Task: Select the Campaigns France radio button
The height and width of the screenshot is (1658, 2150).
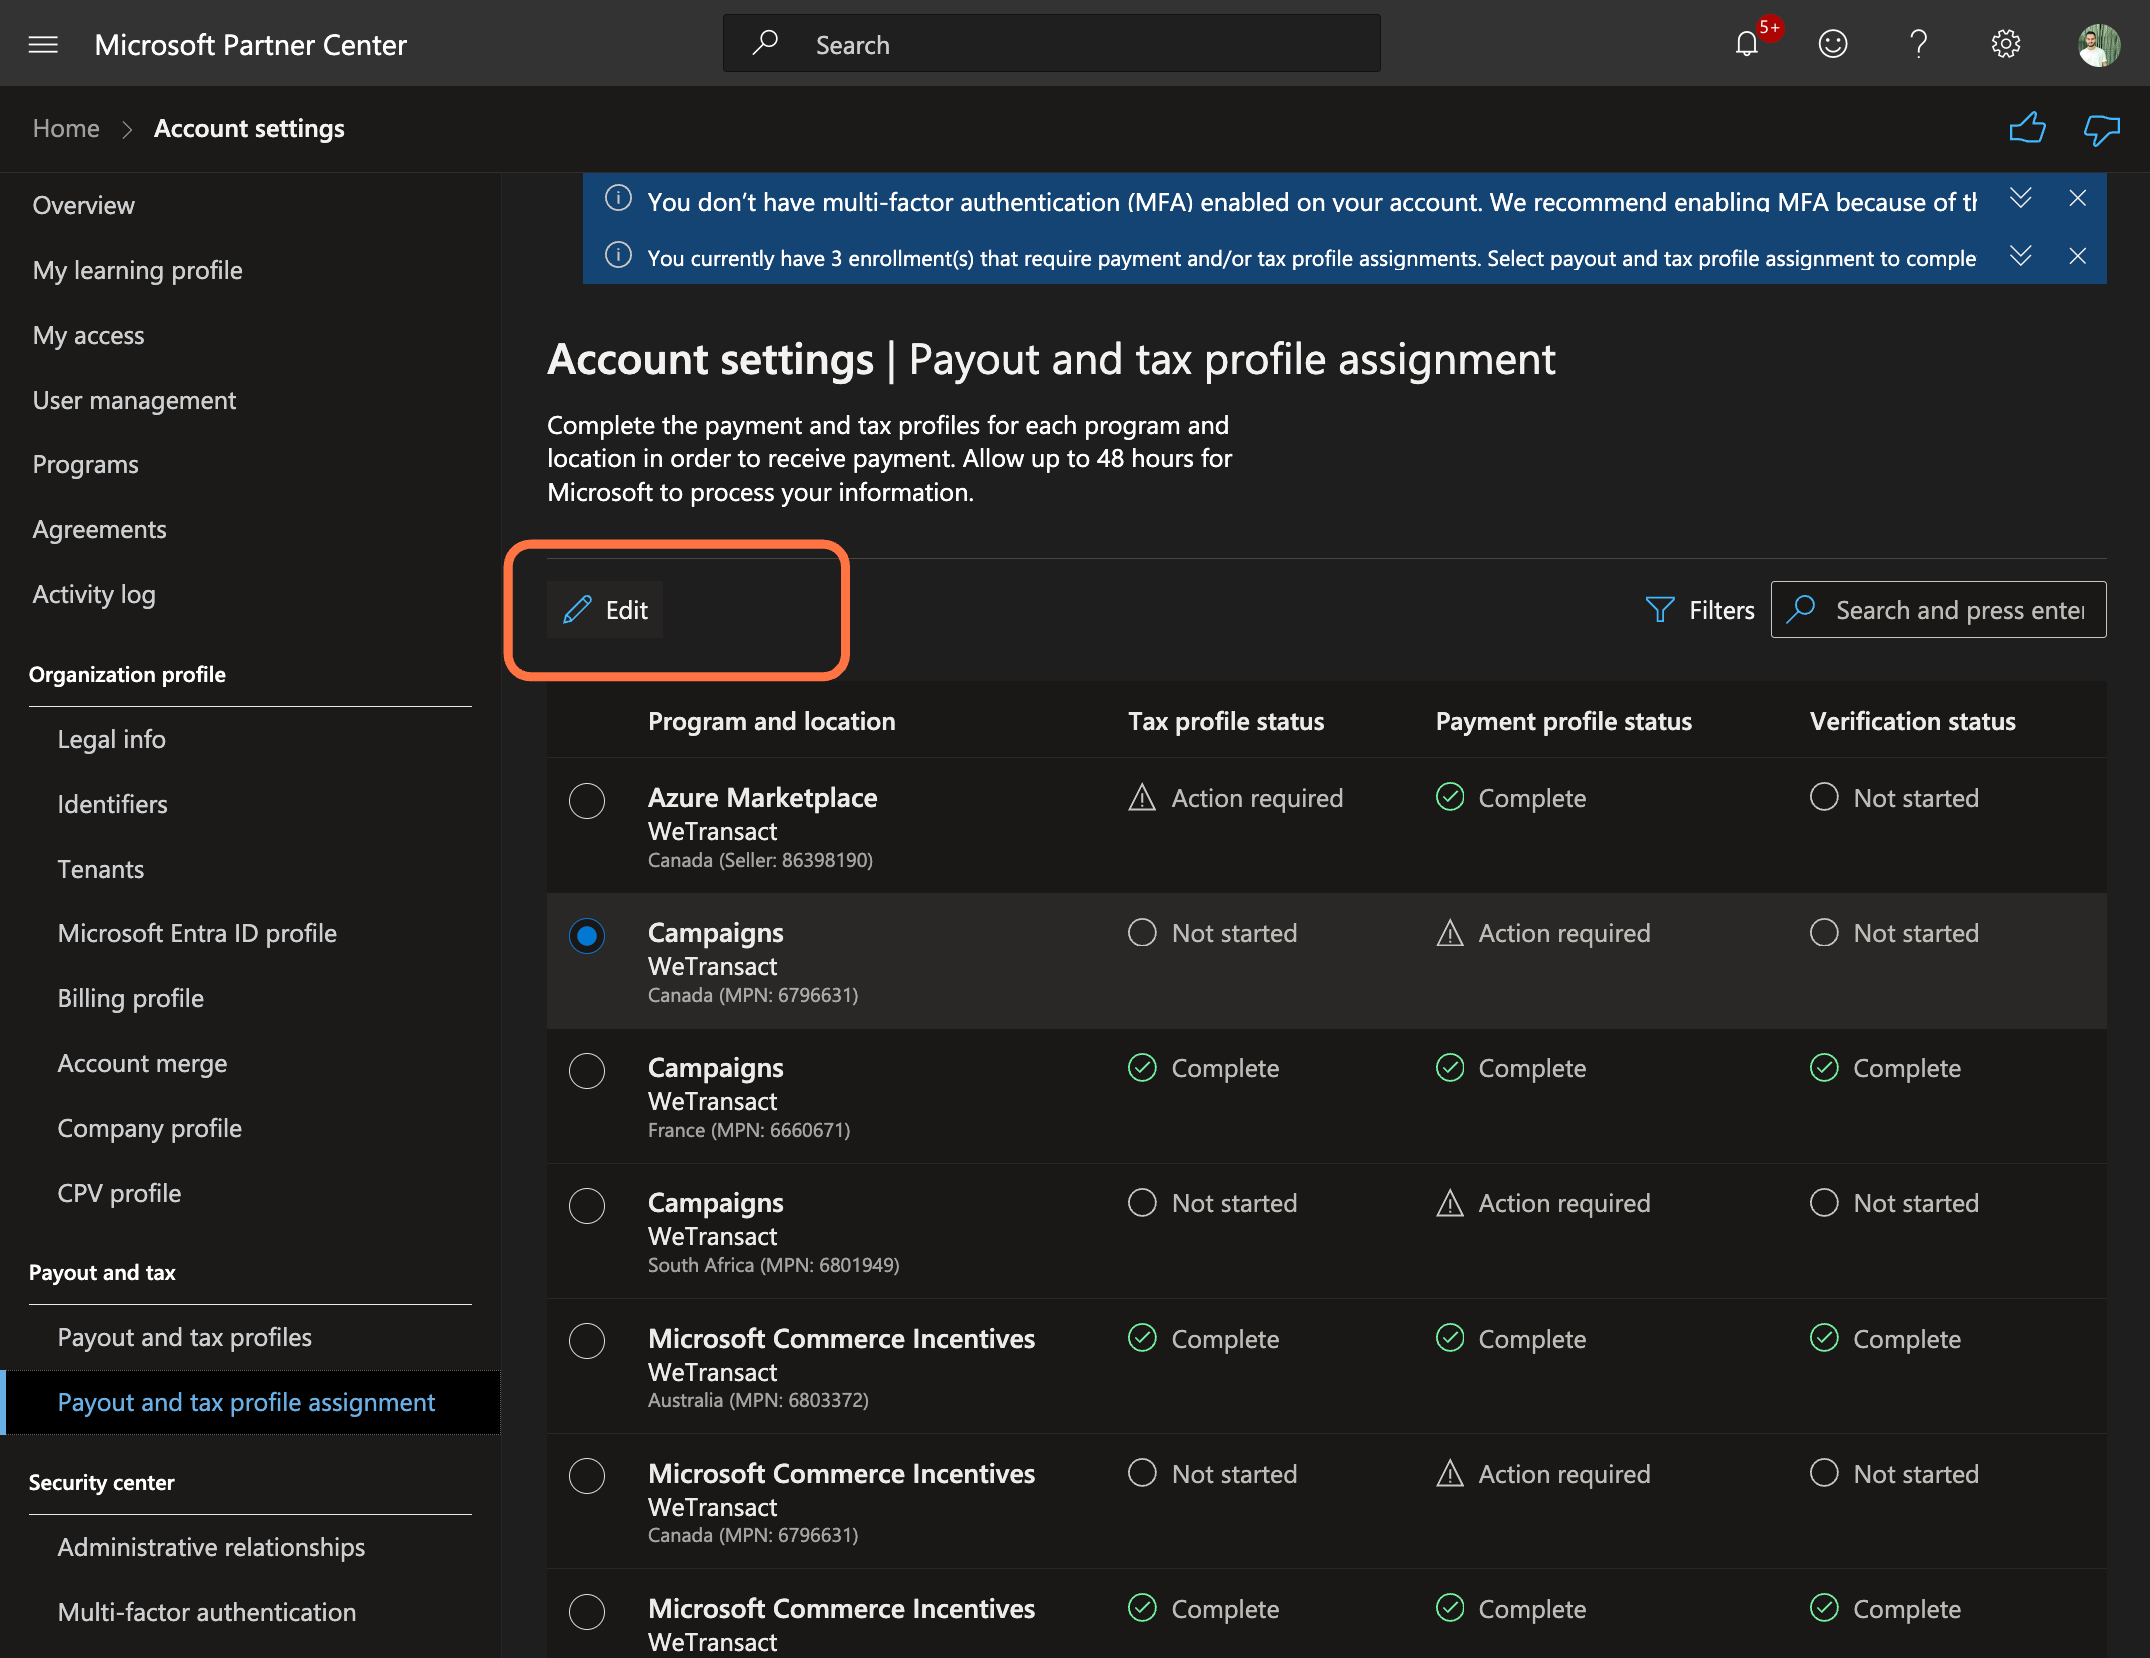Action: tap(587, 1071)
